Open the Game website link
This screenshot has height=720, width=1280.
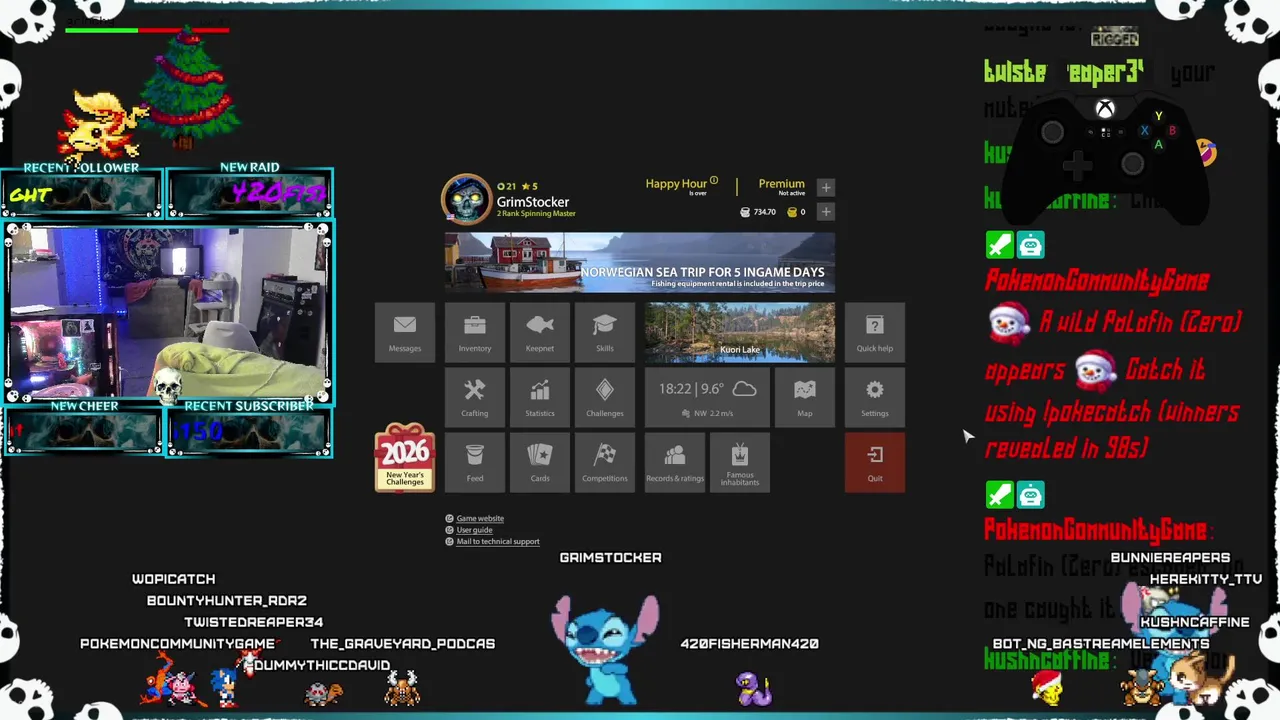pyautogui.click(x=480, y=518)
